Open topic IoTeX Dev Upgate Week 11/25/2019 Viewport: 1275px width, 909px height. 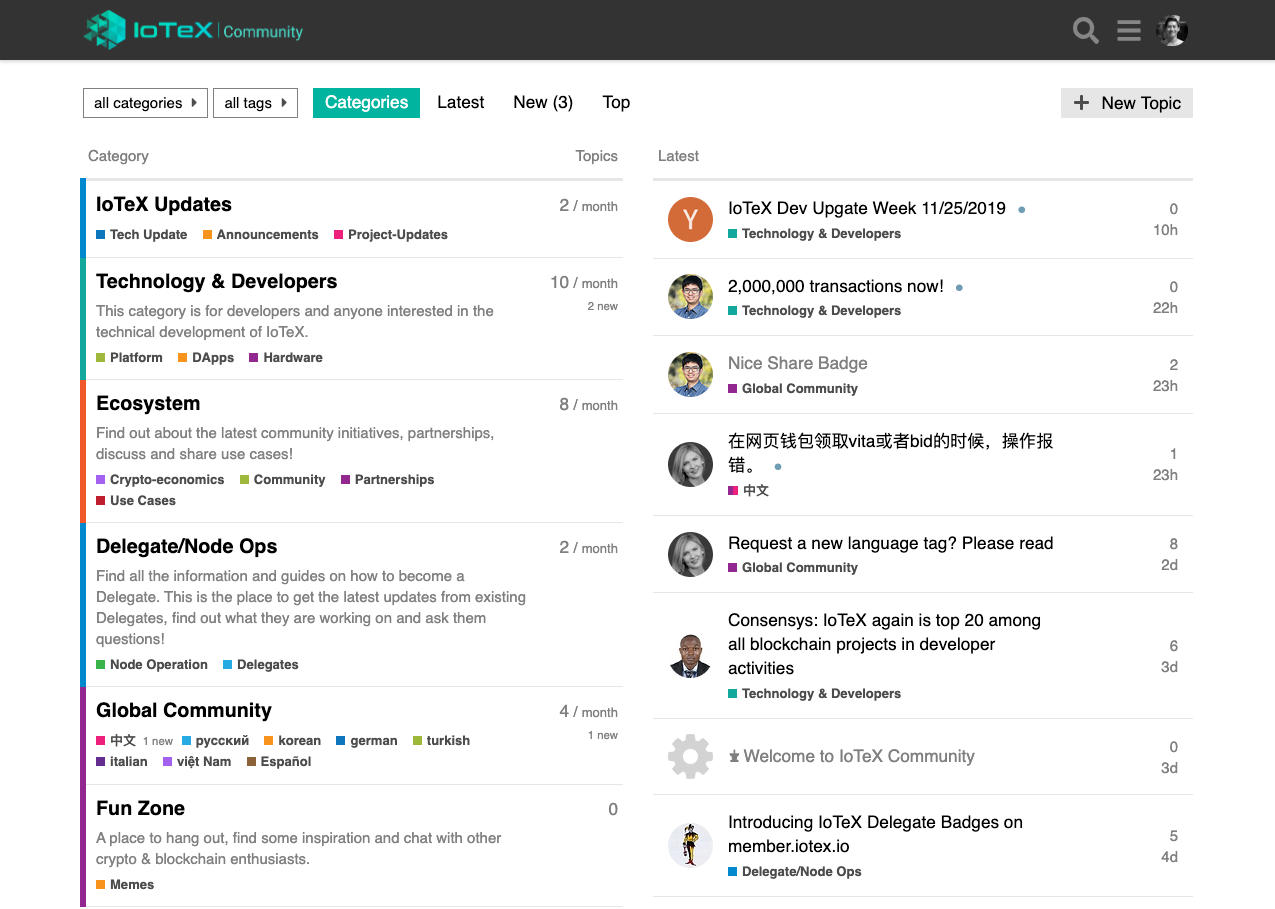point(867,208)
